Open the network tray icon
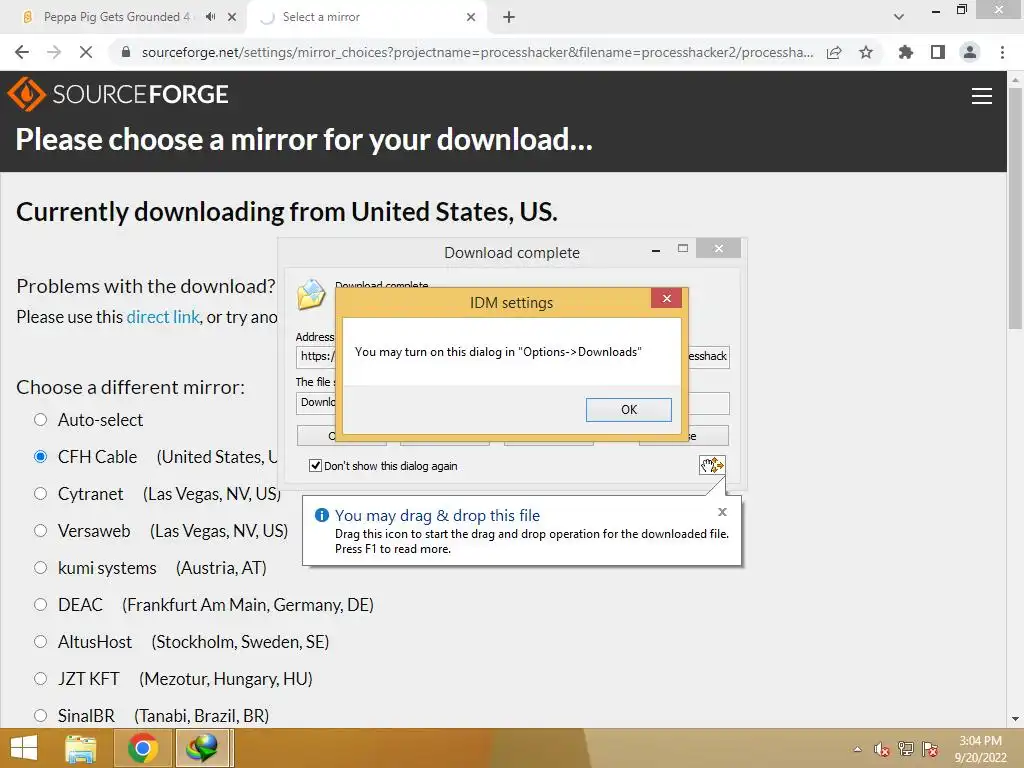The height and width of the screenshot is (768, 1024). tap(905, 749)
